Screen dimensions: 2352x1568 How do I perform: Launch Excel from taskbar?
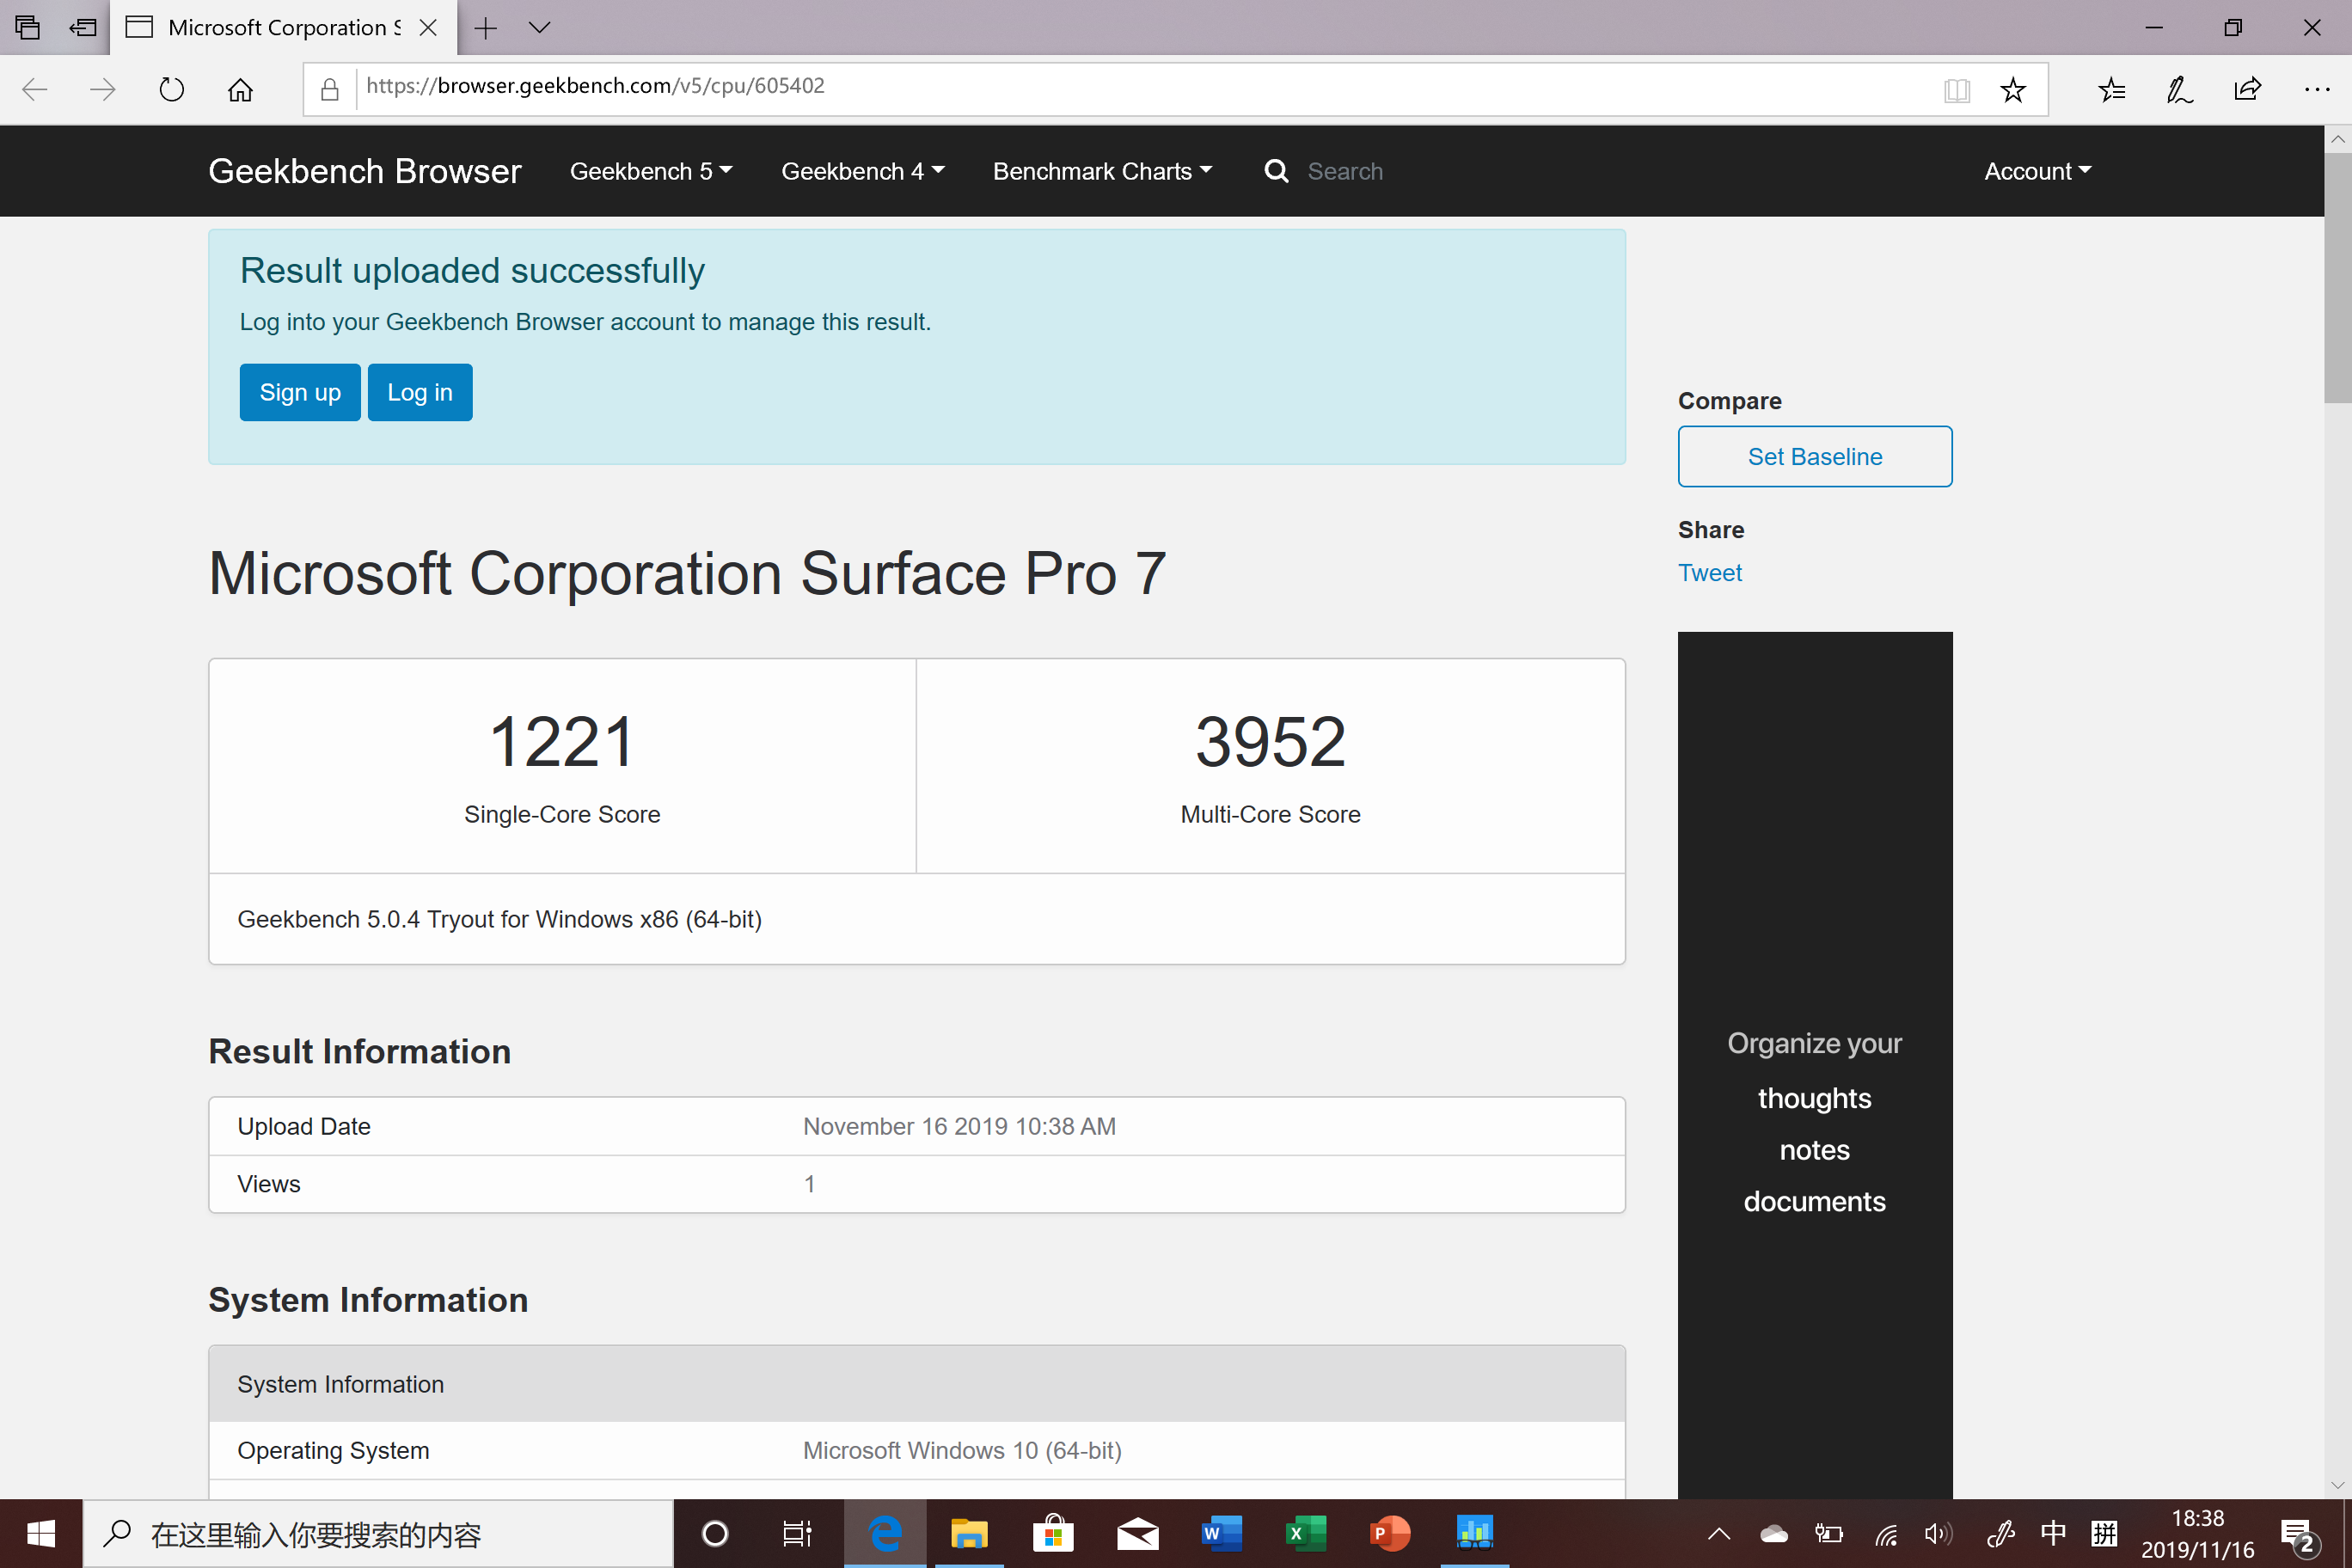coord(1305,1533)
